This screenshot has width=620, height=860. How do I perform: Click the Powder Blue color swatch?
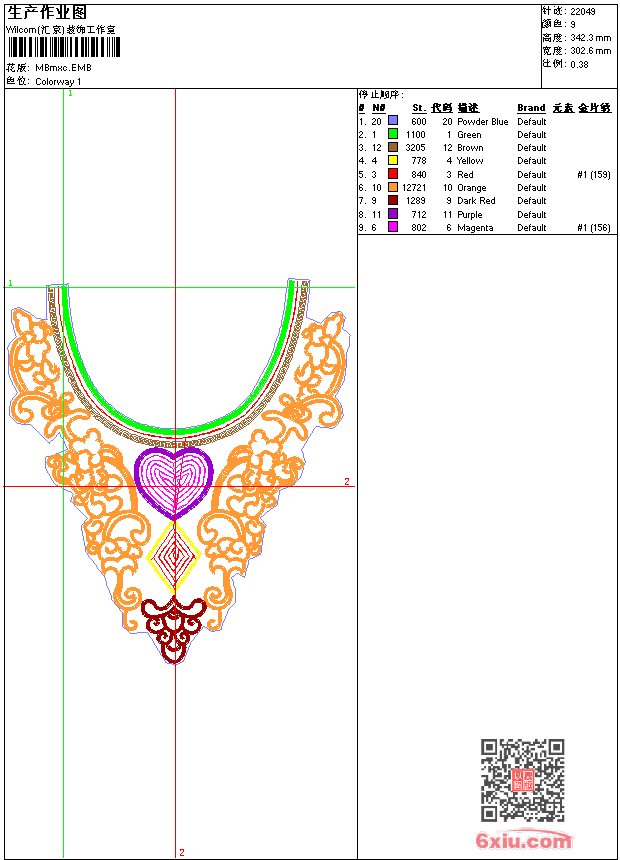[393, 120]
